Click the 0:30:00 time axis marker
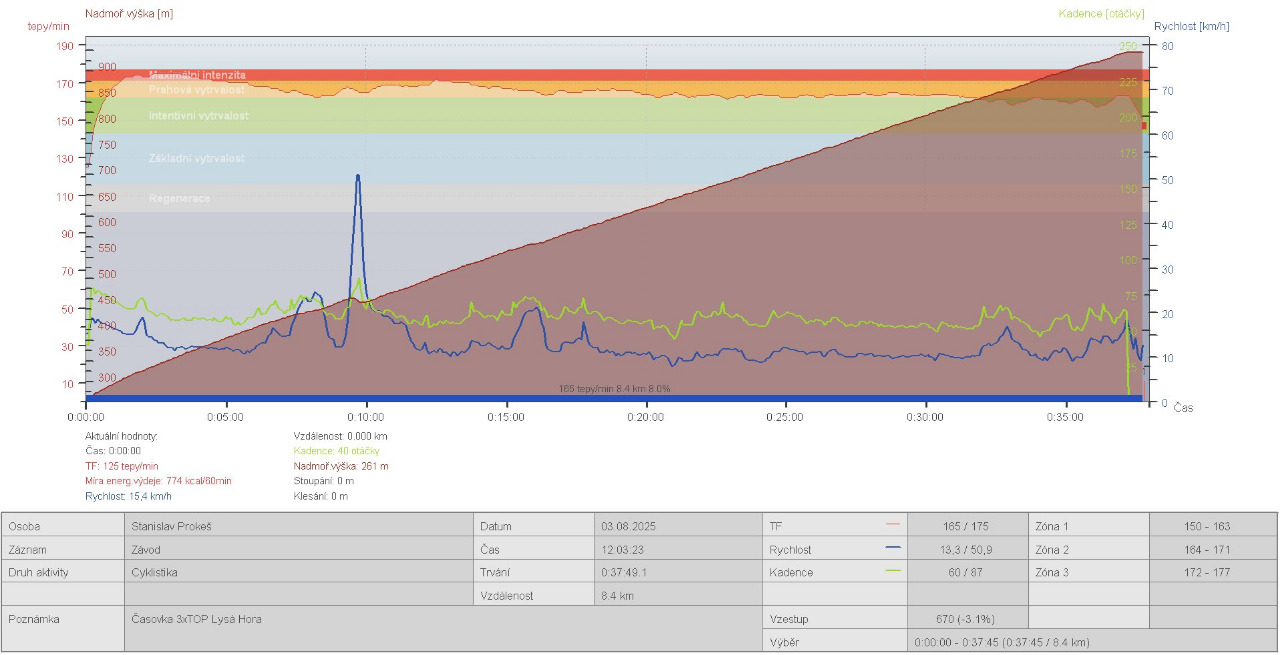1280x655 pixels. point(925,417)
